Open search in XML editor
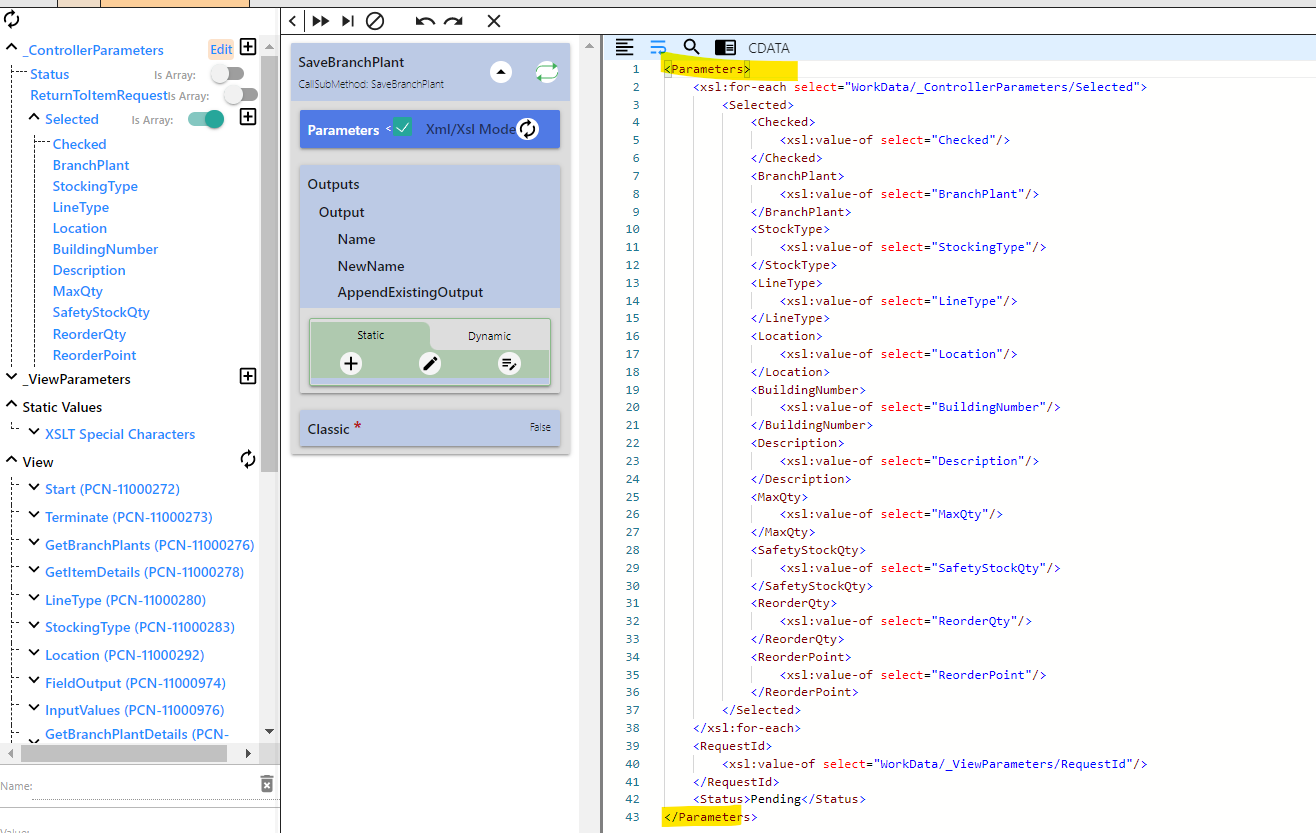 tap(691, 47)
